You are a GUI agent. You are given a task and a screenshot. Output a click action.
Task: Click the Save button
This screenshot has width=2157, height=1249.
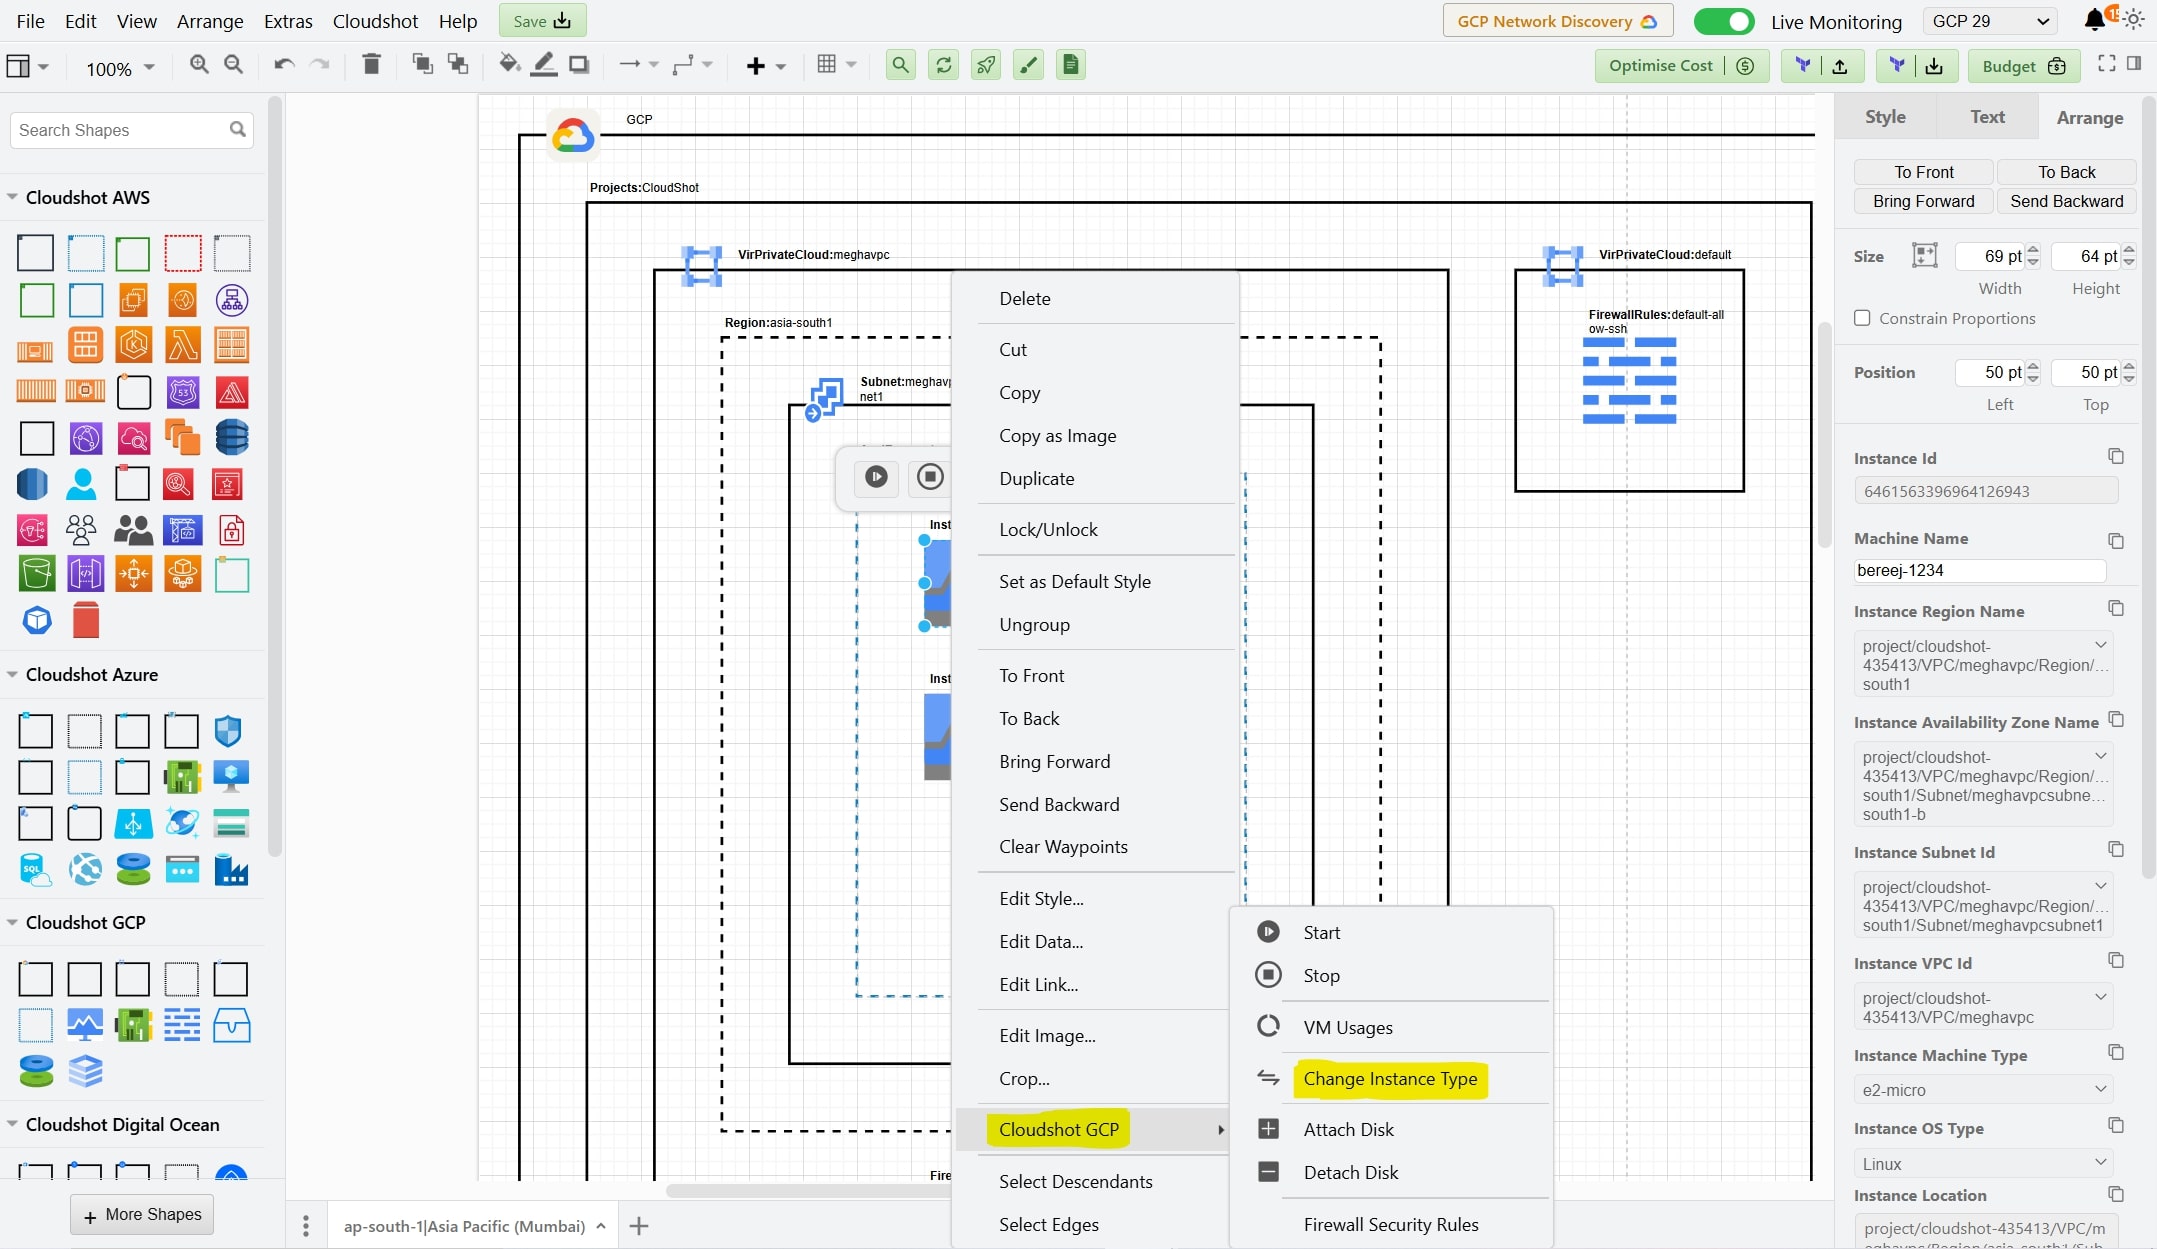(x=542, y=21)
